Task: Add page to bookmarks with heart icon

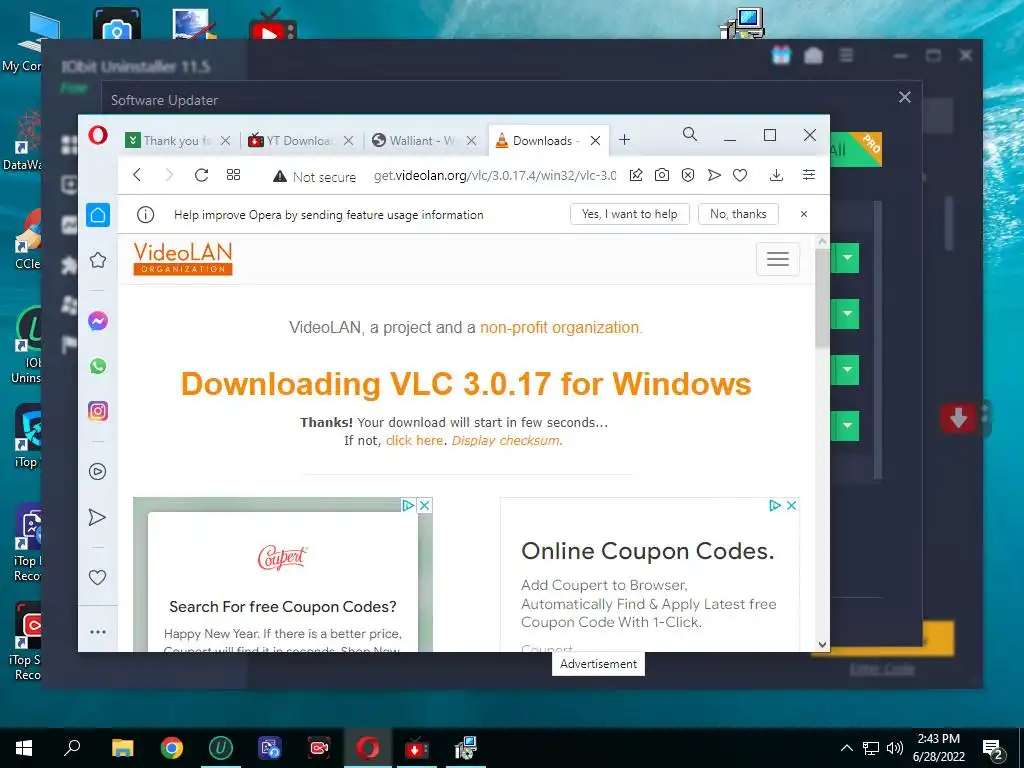Action: point(740,175)
